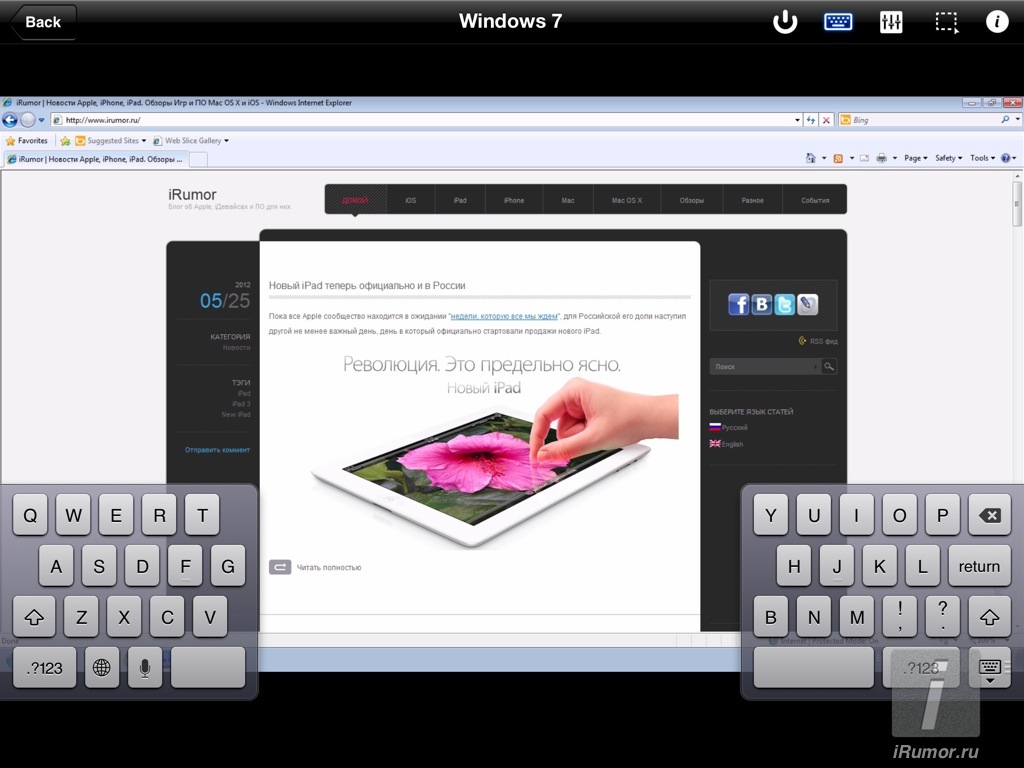Select the Обзоры nav tab
The width and height of the screenshot is (1024, 768).
pyautogui.click(x=692, y=200)
